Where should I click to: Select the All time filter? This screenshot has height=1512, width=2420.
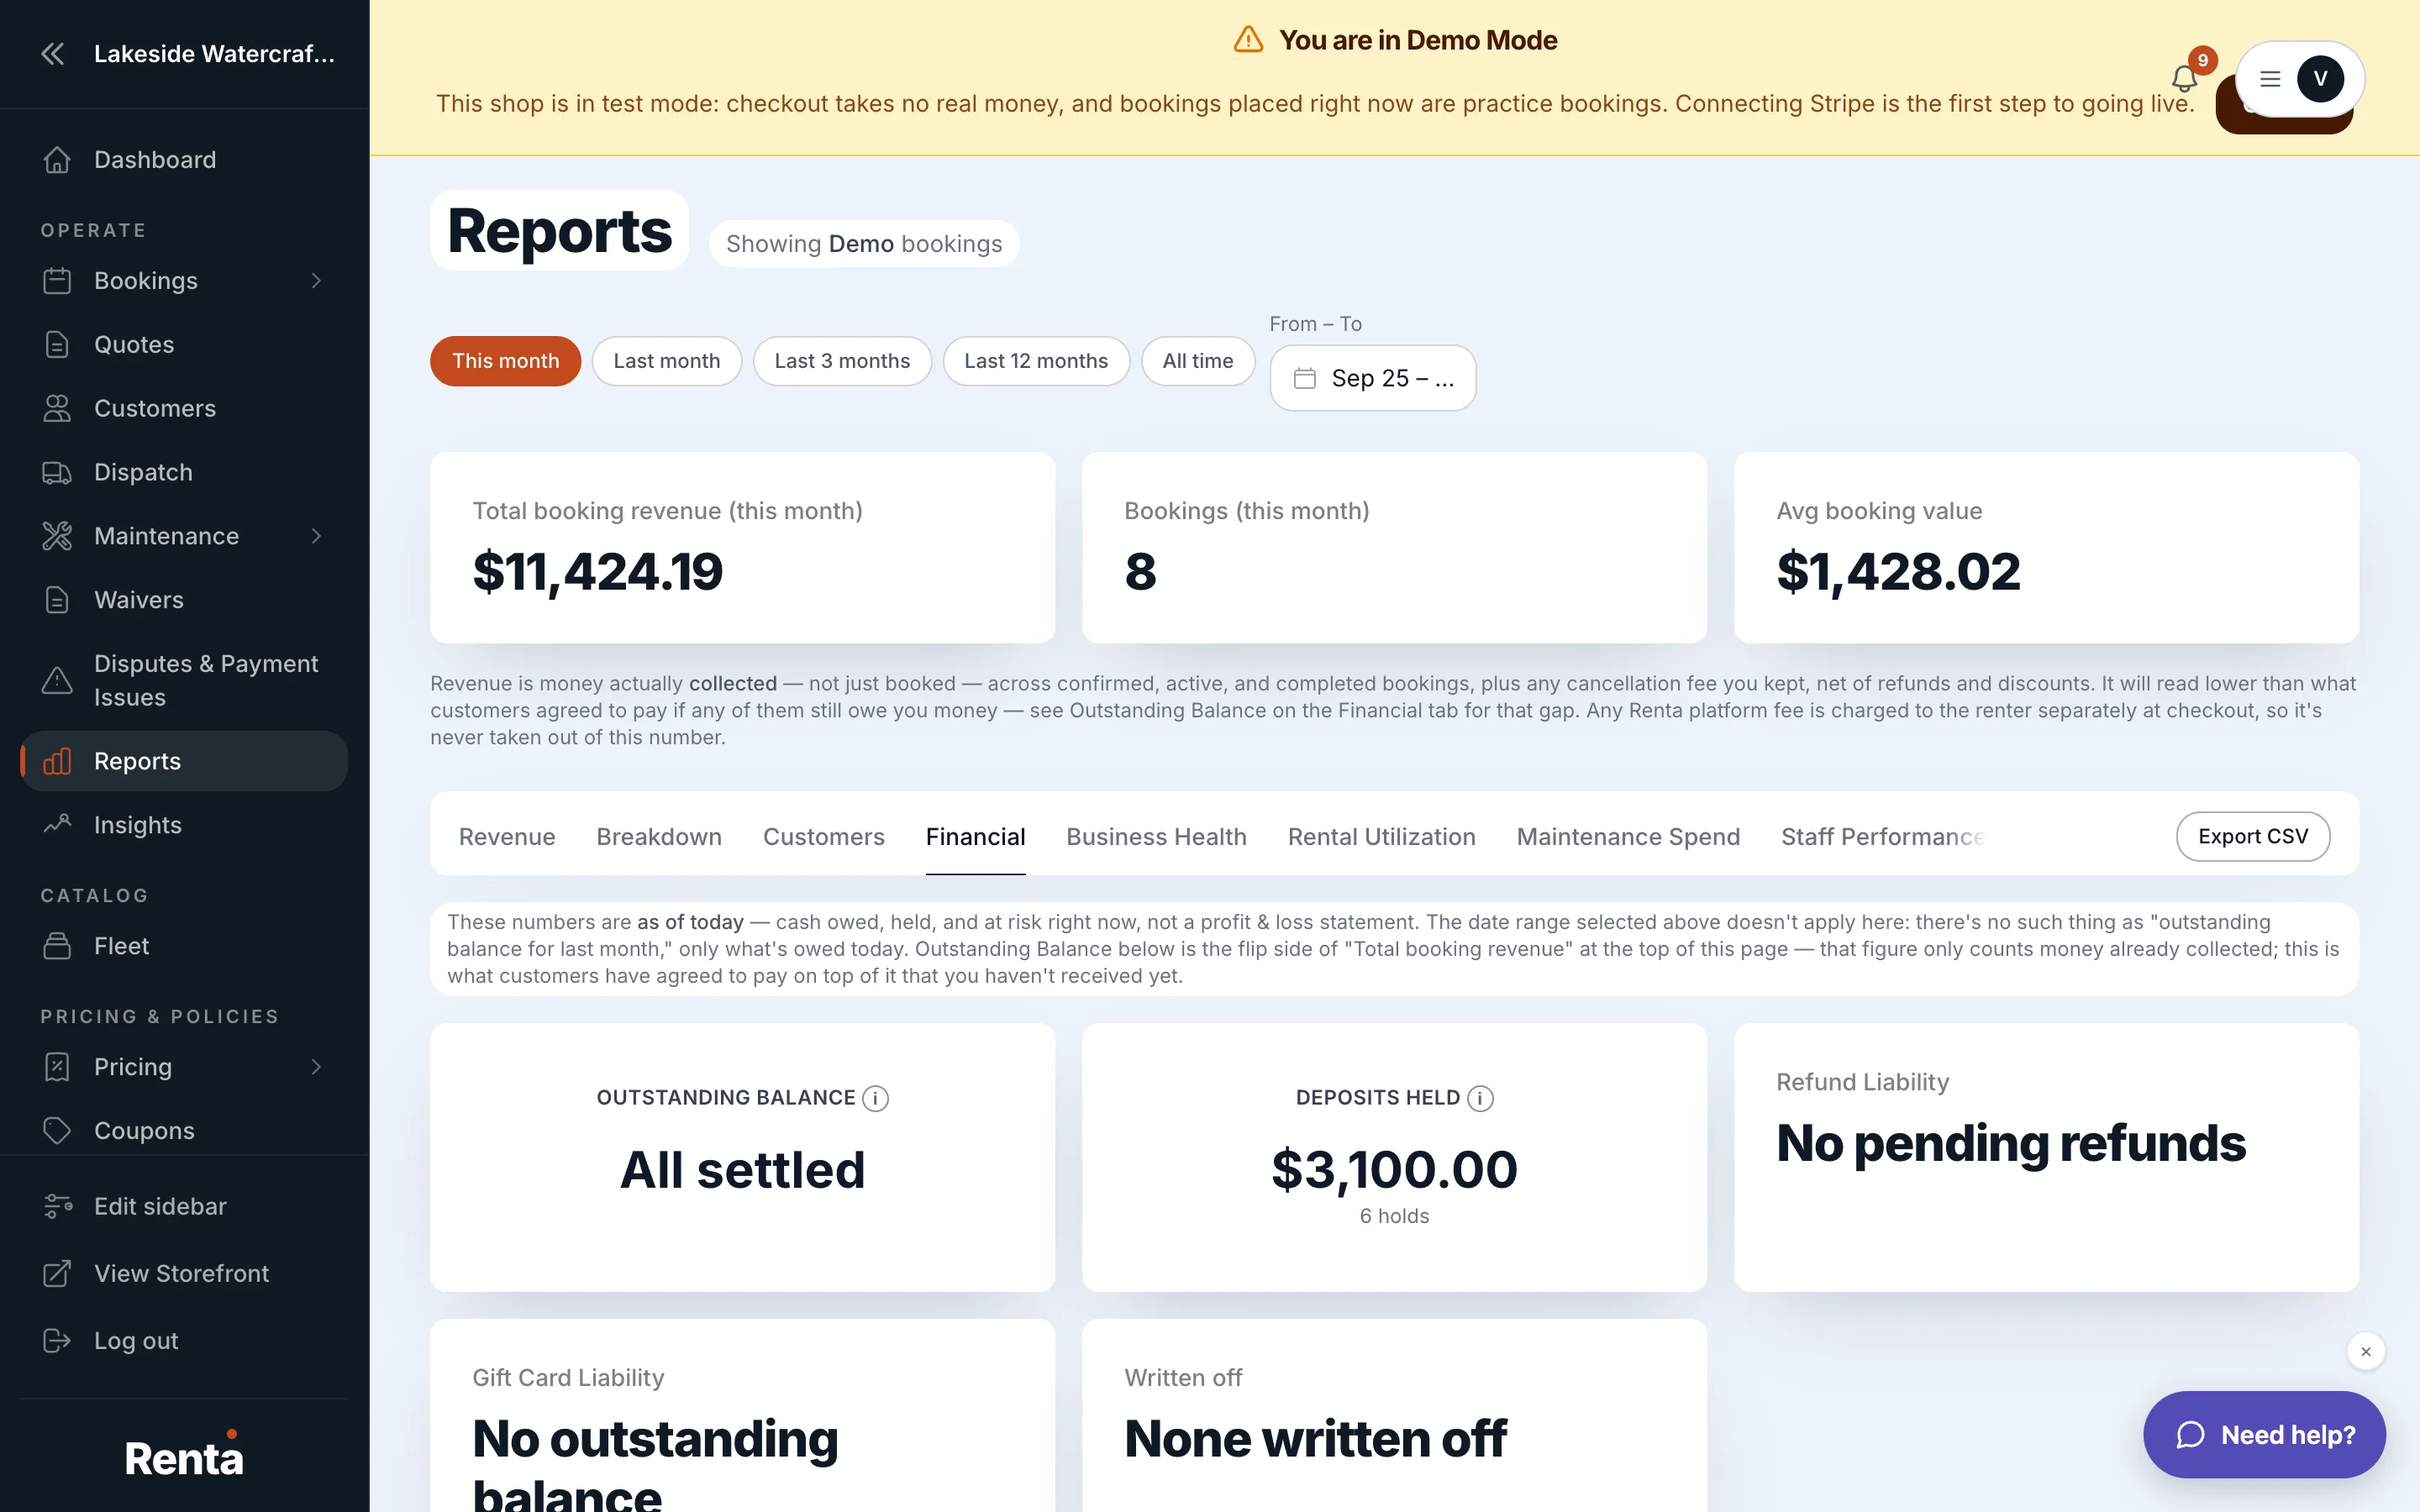coord(1197,361)
